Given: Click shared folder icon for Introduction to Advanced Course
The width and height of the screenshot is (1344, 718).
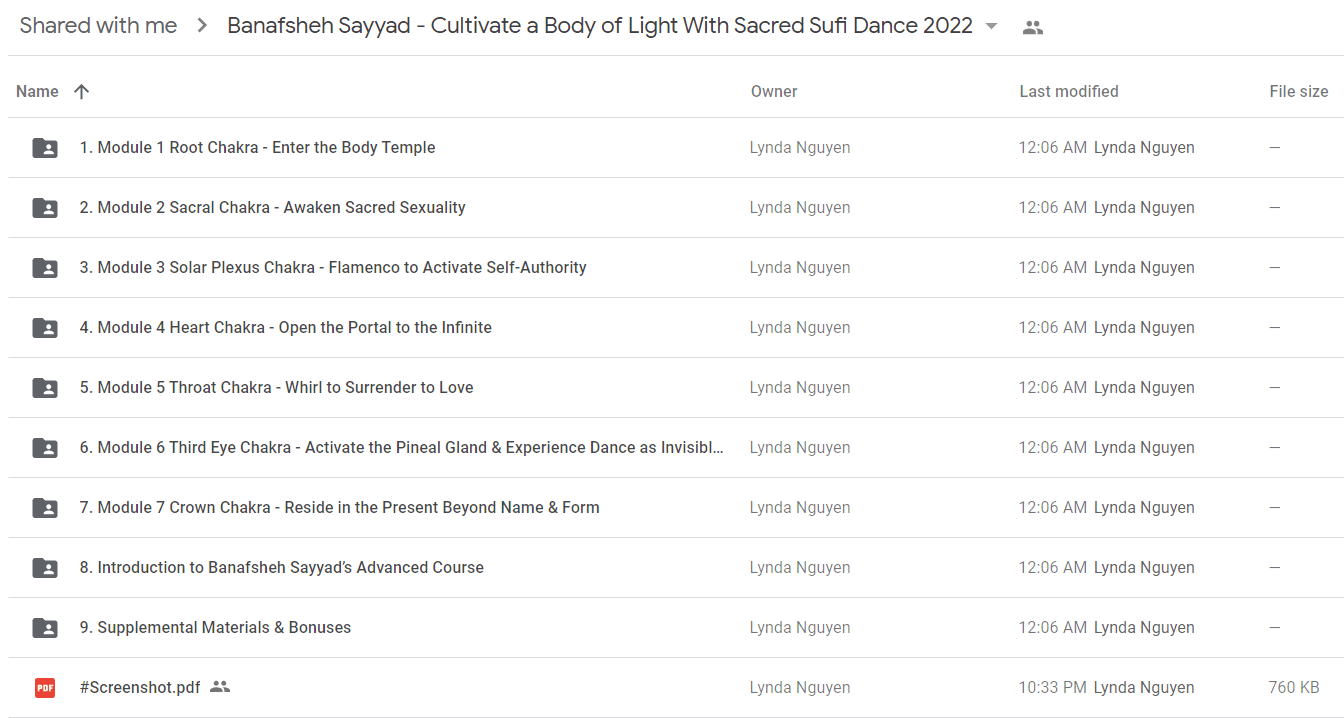Looking at the screenshot, I should click(x=45, y=568).
